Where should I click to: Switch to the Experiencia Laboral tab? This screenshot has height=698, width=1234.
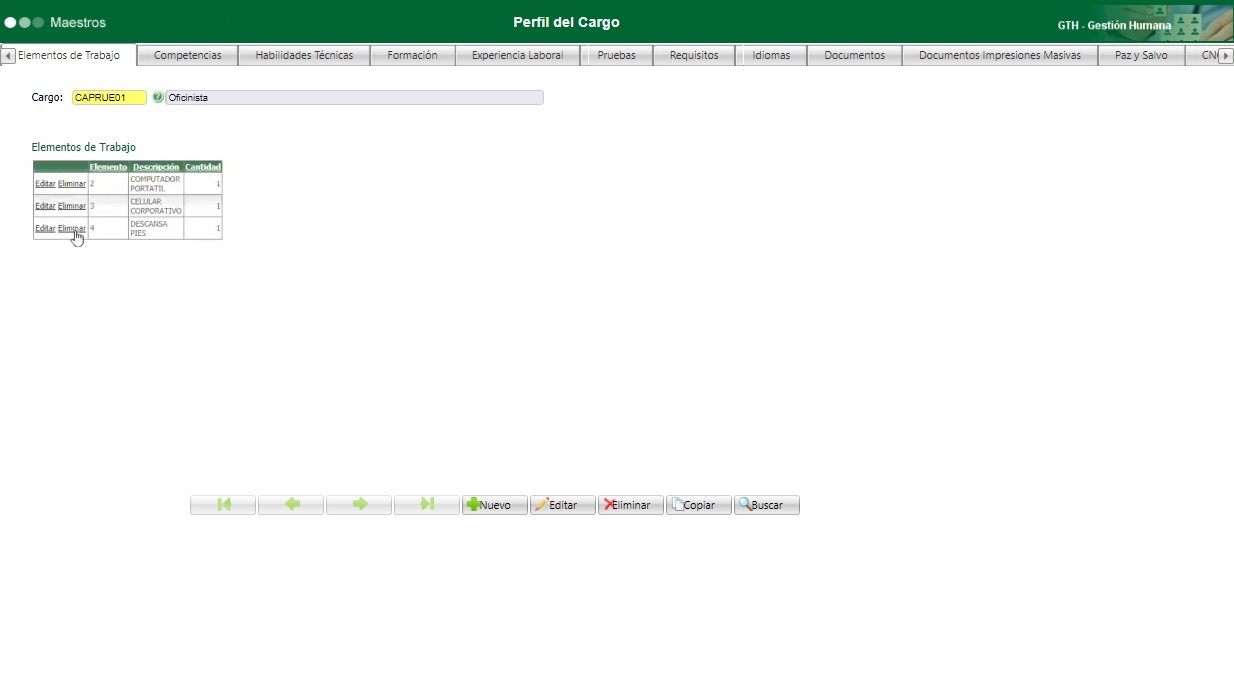517,56
